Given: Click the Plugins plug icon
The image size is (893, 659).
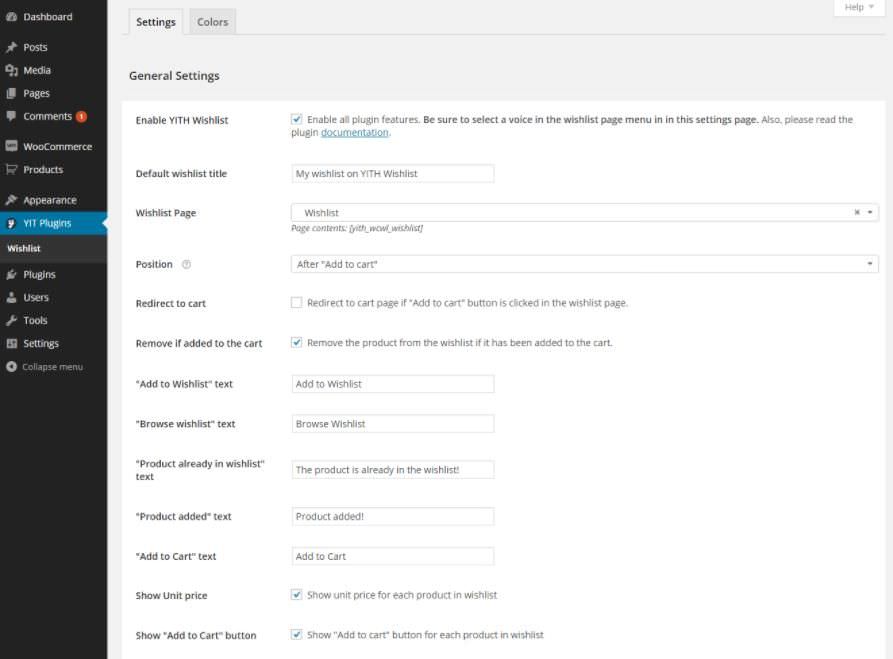Looking at the screenshot, I should click(x=11, y=275).
